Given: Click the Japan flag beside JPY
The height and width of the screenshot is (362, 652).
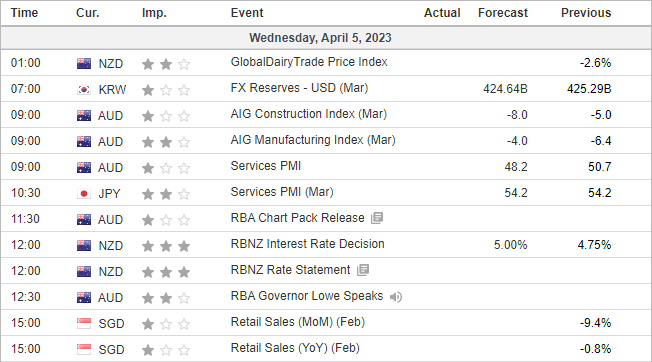Looking at the screenshot, I should 84,194.
